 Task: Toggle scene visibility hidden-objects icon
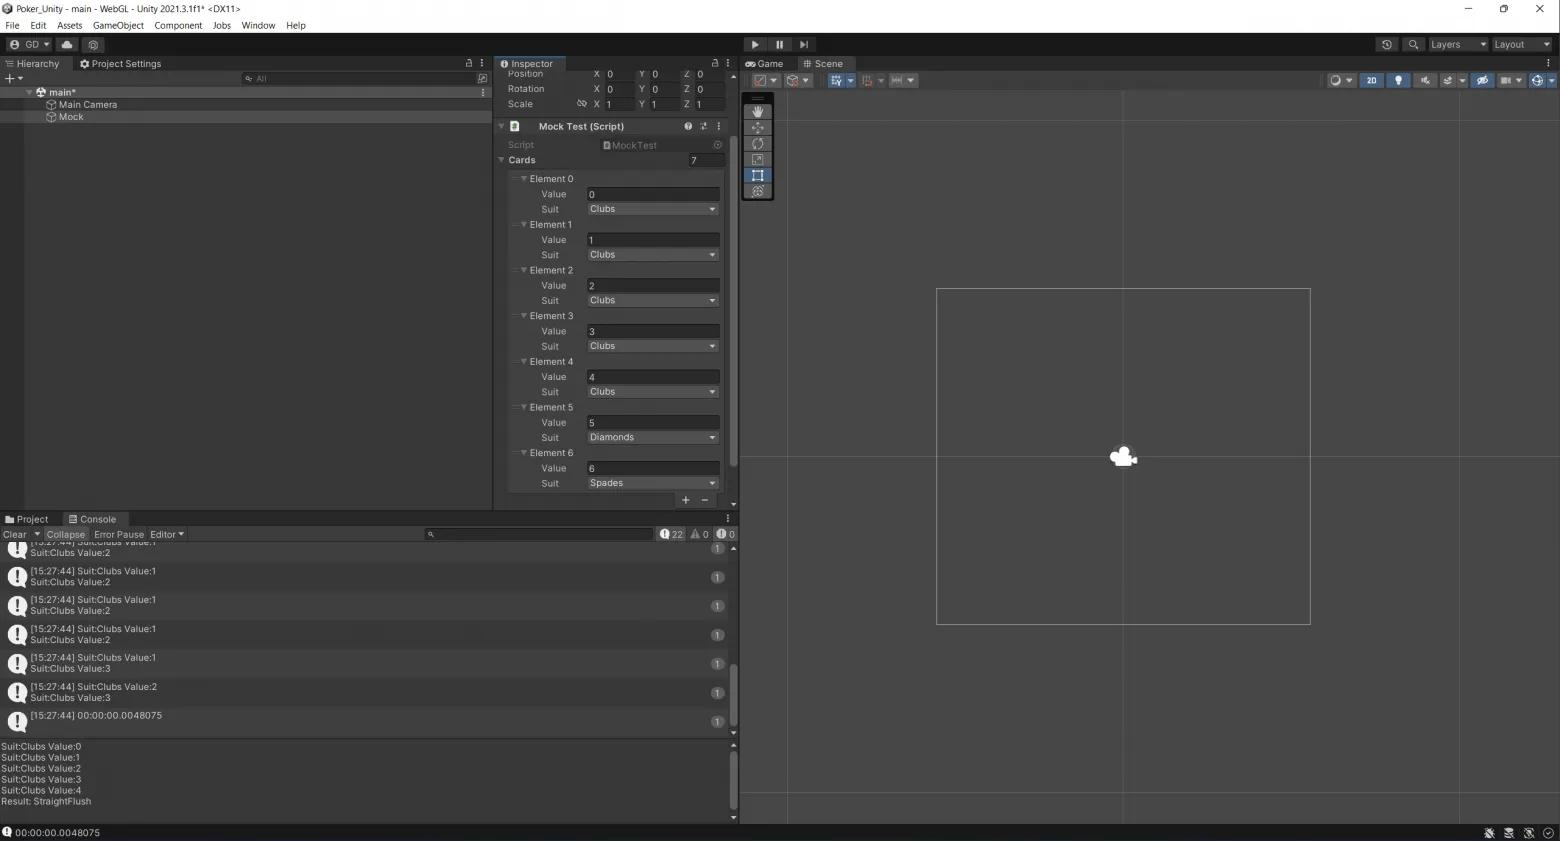click(x=1483, y=80)
